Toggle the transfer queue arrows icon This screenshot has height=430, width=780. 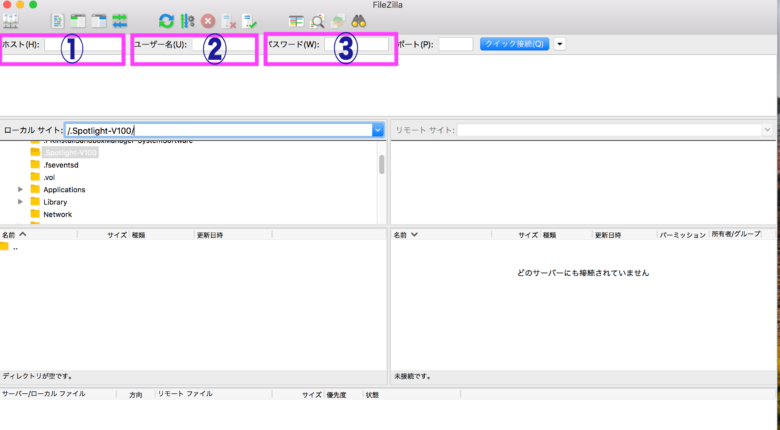point(120,21)
